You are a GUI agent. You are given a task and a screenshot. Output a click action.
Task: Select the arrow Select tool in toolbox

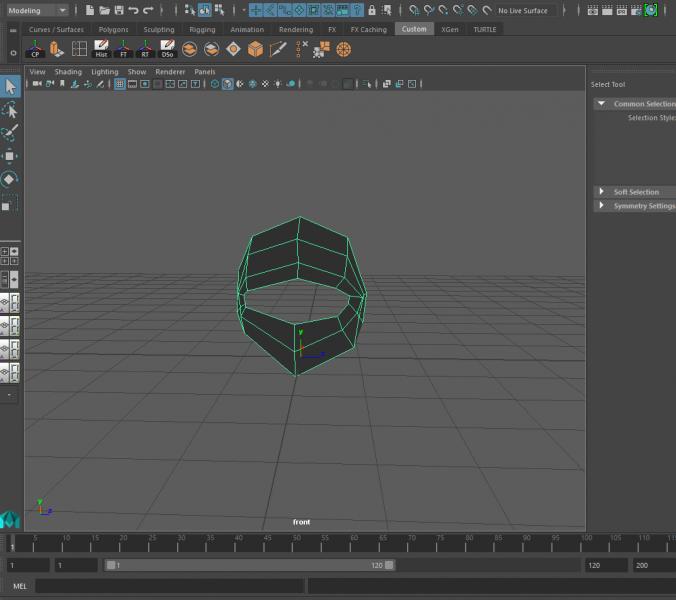pos(10,86)
